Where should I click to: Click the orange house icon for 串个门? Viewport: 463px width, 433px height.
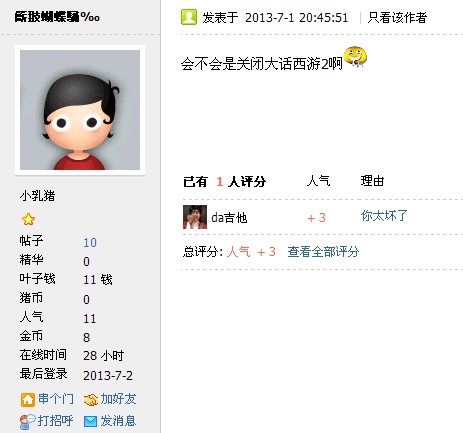[28, 400]
